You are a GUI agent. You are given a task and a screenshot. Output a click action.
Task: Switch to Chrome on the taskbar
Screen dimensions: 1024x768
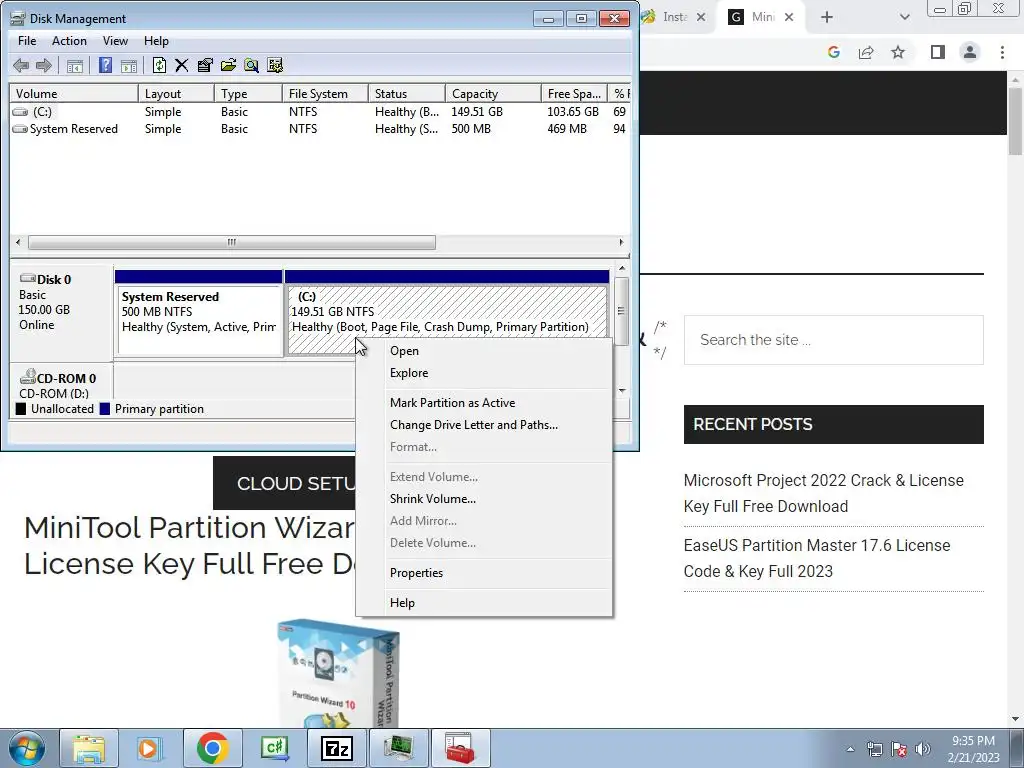(x=212, y=748)
